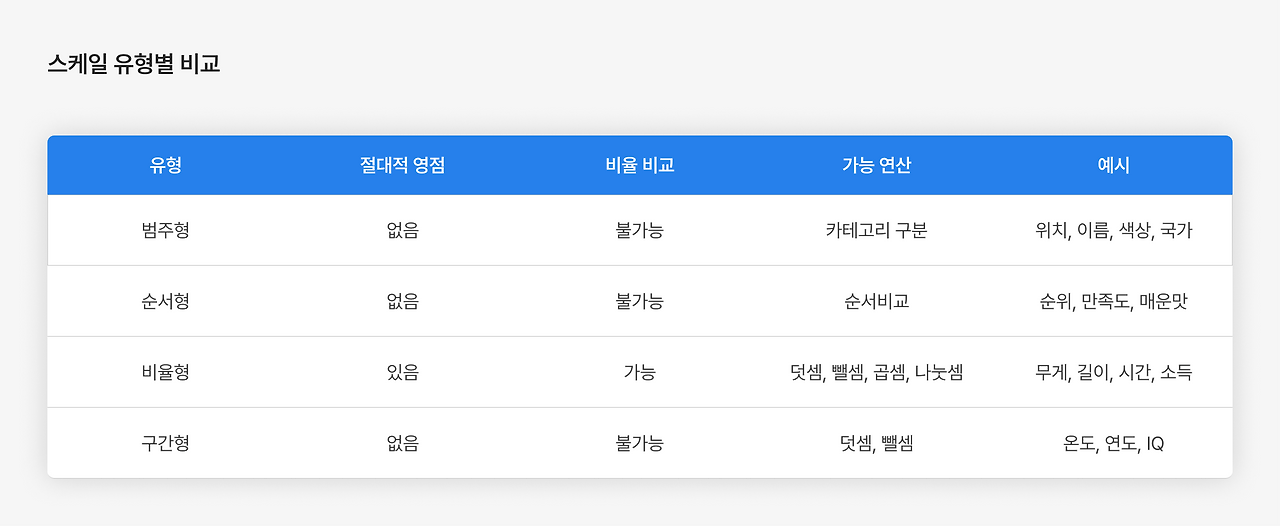Select the 위치, 이름, 색상, 국가 cell
1280x526 pixels.
[1113, 230]
